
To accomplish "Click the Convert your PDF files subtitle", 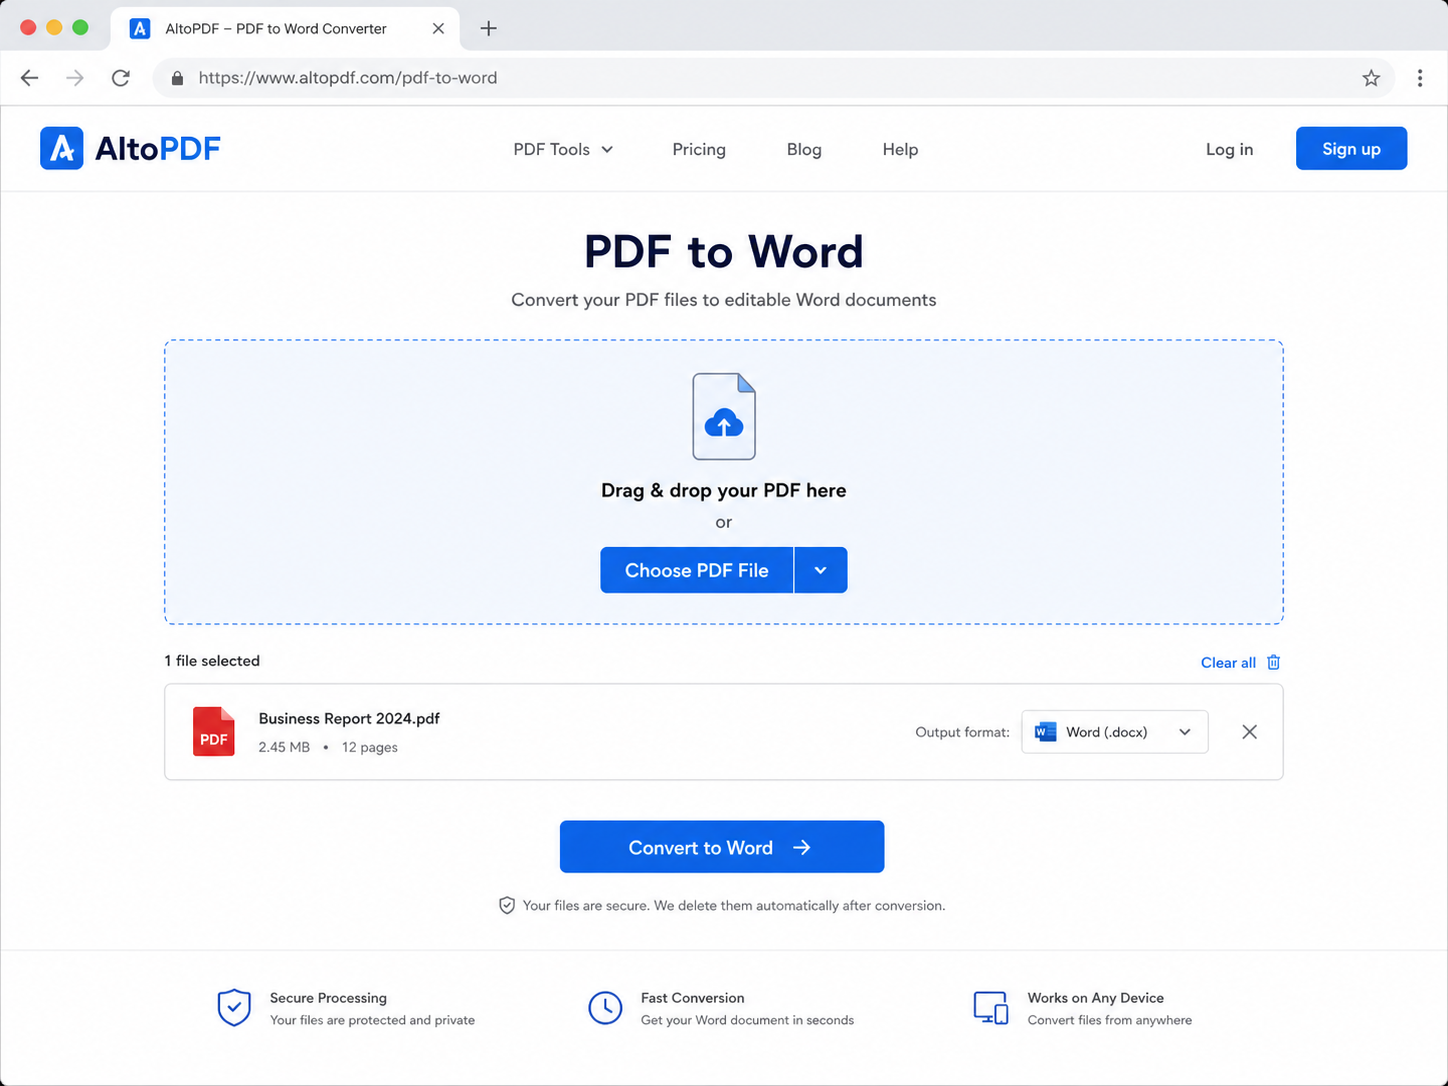I will (724, 300).
